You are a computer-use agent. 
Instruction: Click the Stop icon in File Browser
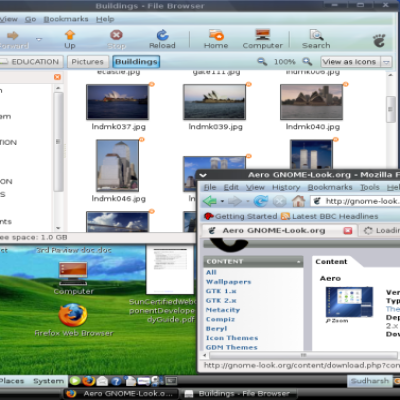[x=116, y=35]
